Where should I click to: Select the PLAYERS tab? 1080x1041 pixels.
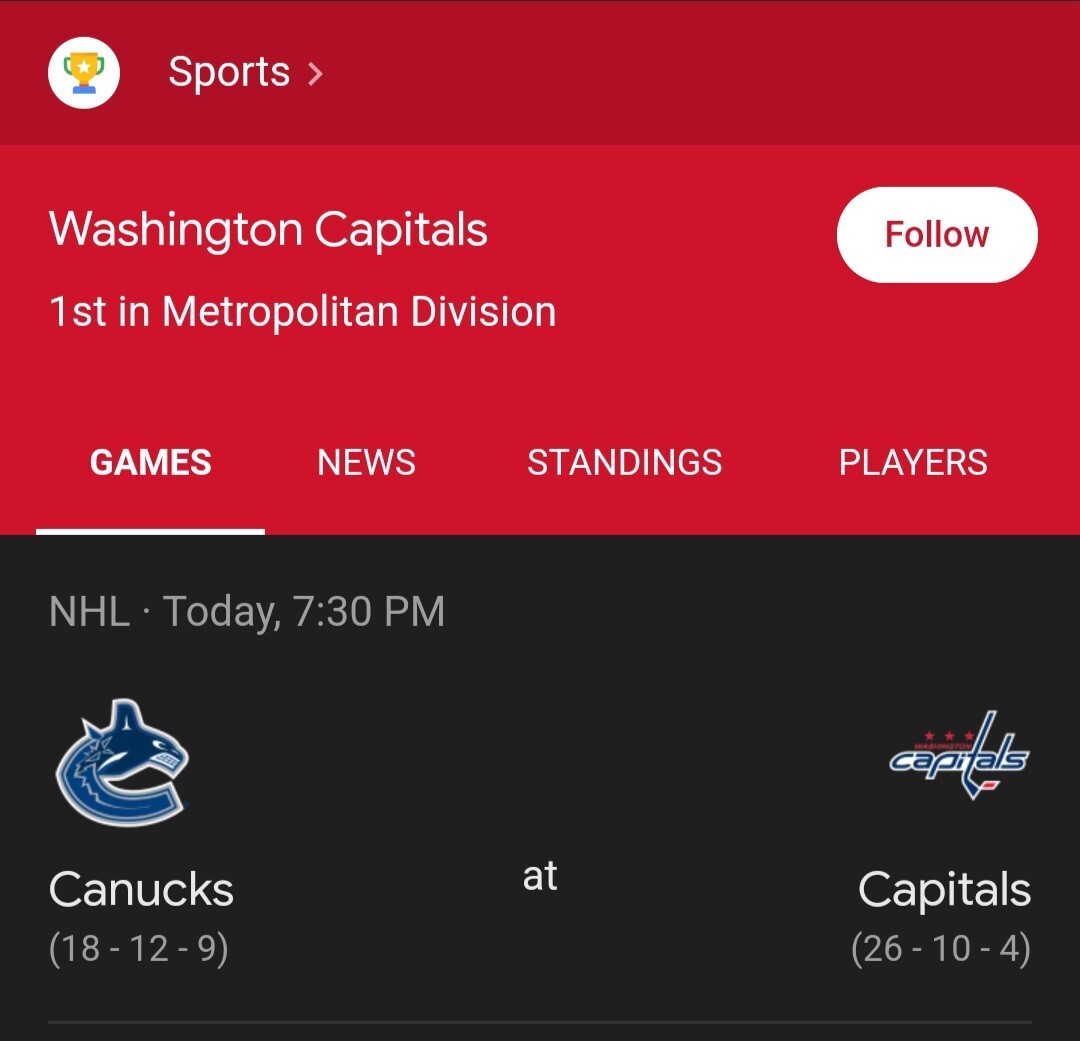click(913, 462)
